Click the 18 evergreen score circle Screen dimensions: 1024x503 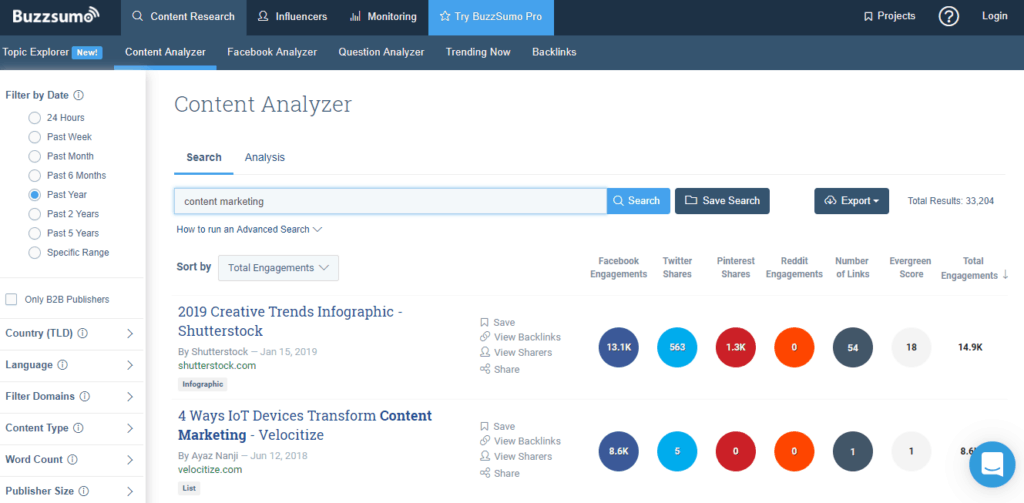(x=911, y=348)
